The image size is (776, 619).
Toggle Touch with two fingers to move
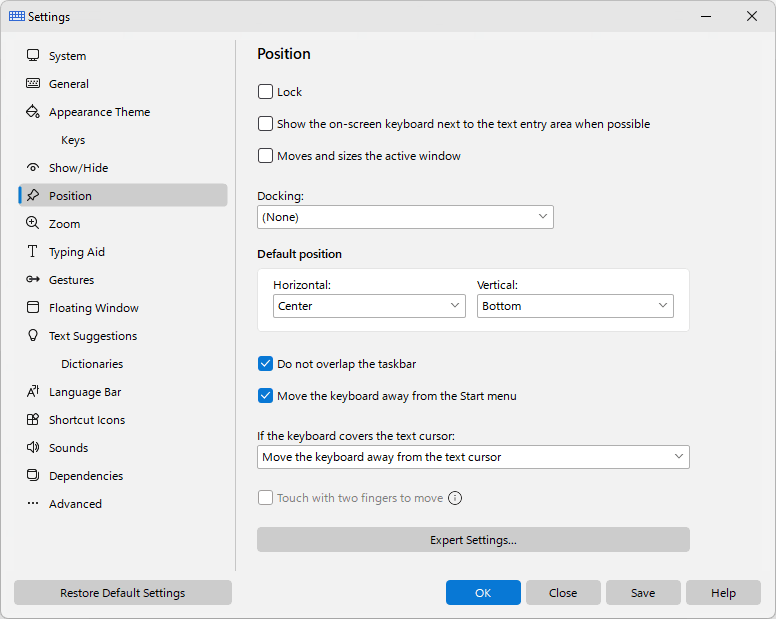pyautogui.click(x=265, y=498)
